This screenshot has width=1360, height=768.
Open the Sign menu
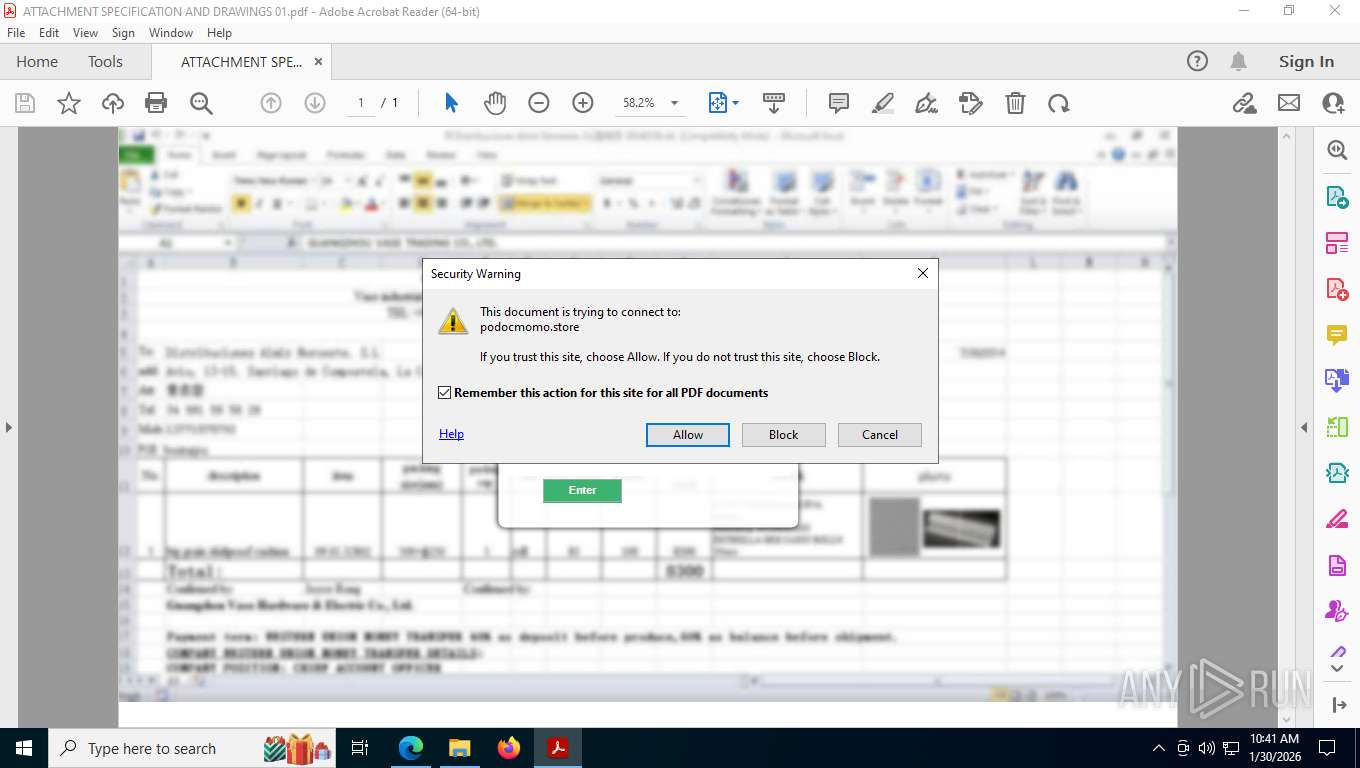coord(123,33)
